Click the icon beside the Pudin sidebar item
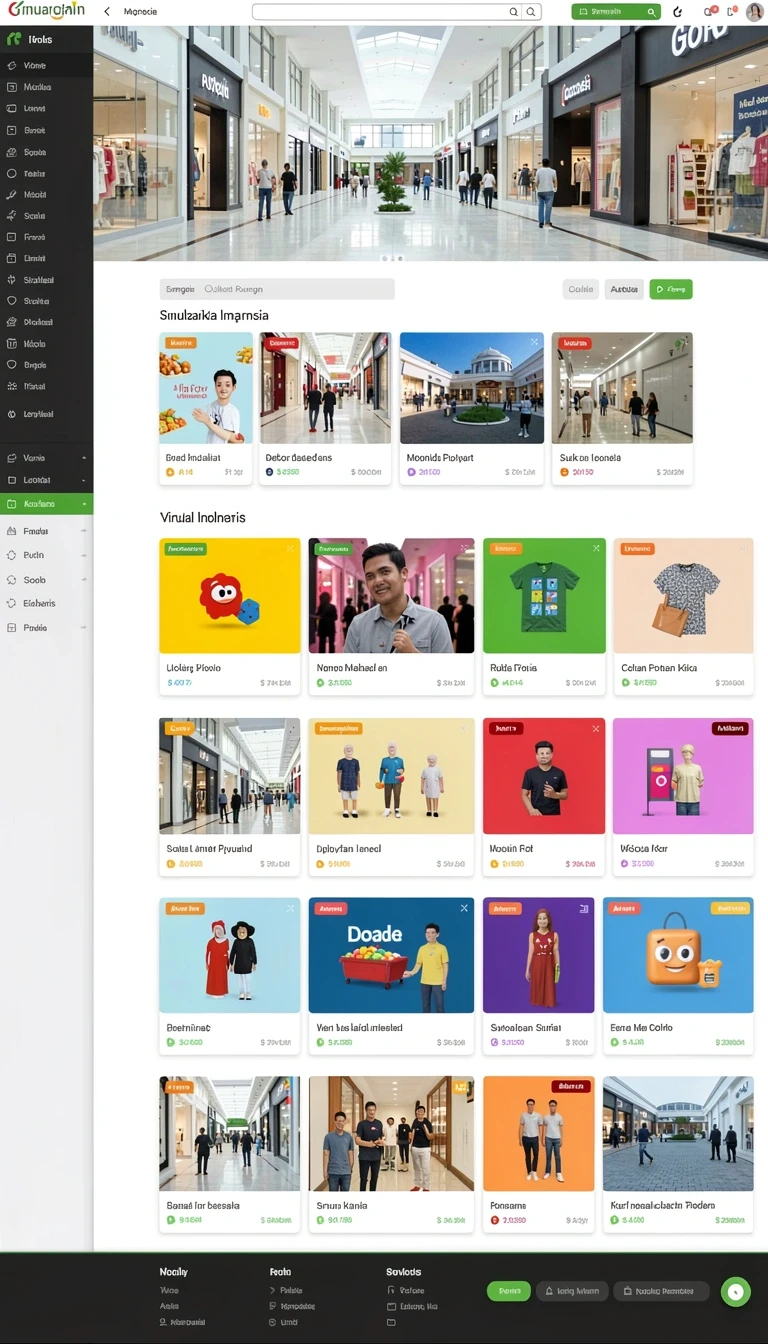Viewport: 768px width, 1344px height. [x=12, y=555]
